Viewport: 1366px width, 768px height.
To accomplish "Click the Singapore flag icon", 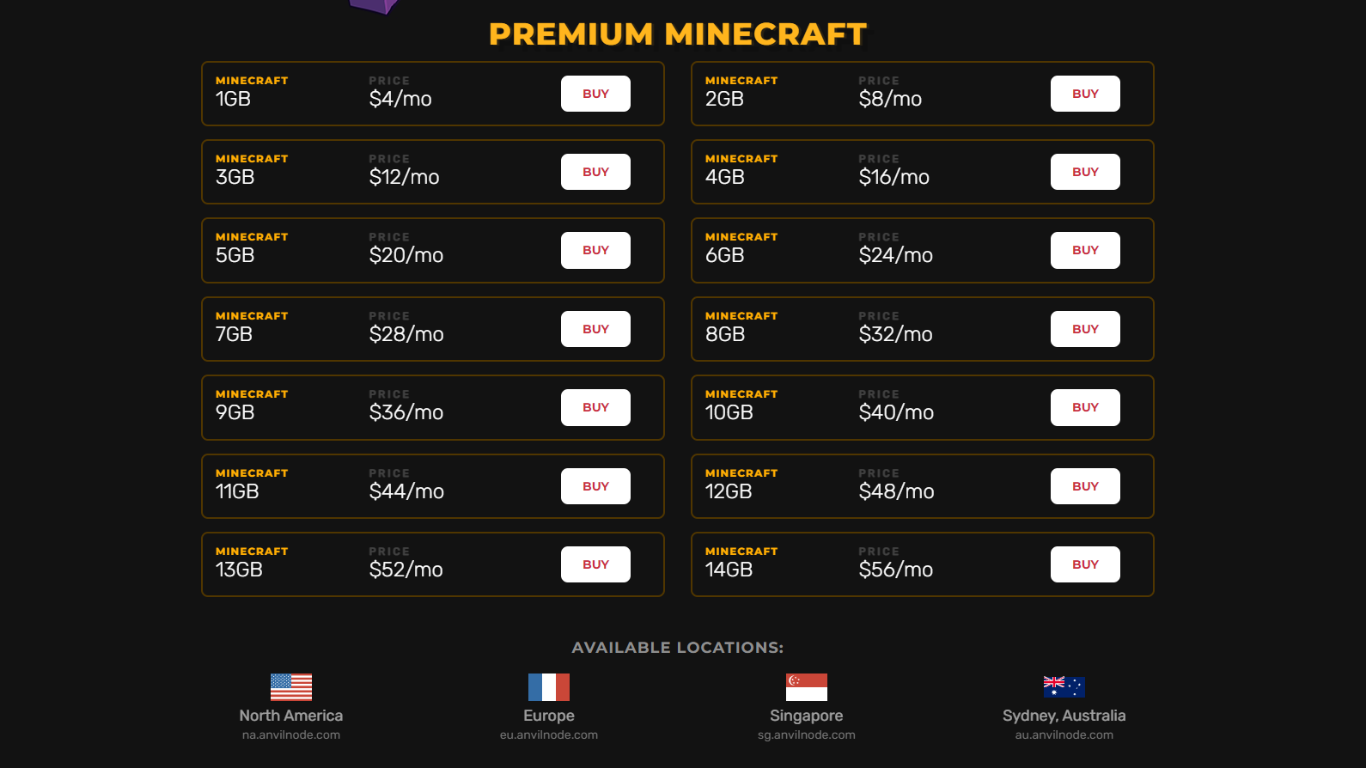I will click(806, 687).
